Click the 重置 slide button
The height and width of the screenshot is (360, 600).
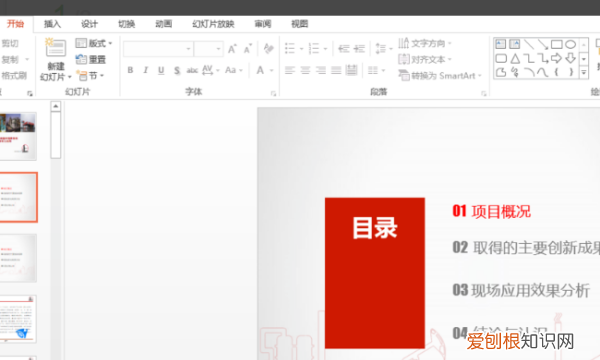(x=91, y=60)
